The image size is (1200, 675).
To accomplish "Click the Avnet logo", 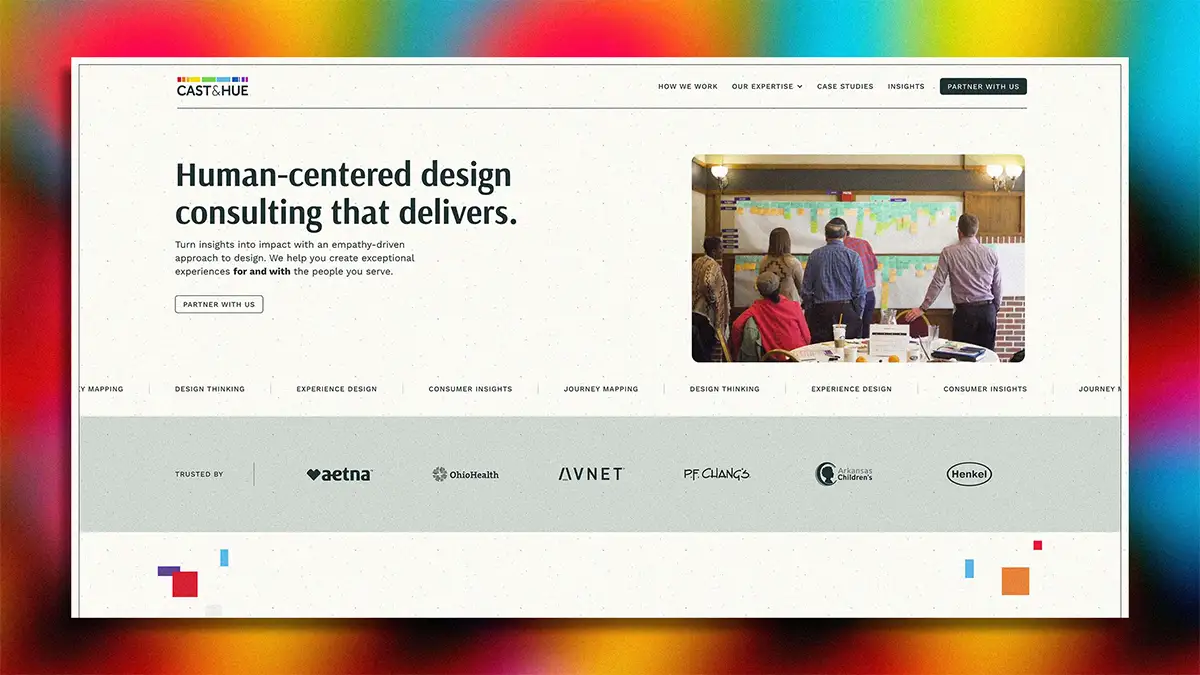I will (591, 474).
